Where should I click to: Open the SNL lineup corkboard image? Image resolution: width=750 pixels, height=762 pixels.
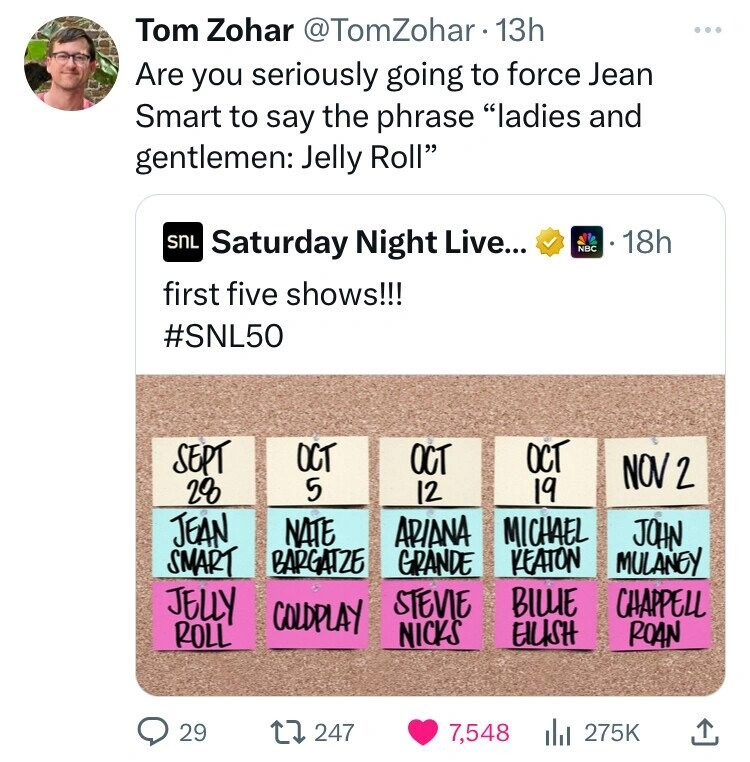coord(430,534)
